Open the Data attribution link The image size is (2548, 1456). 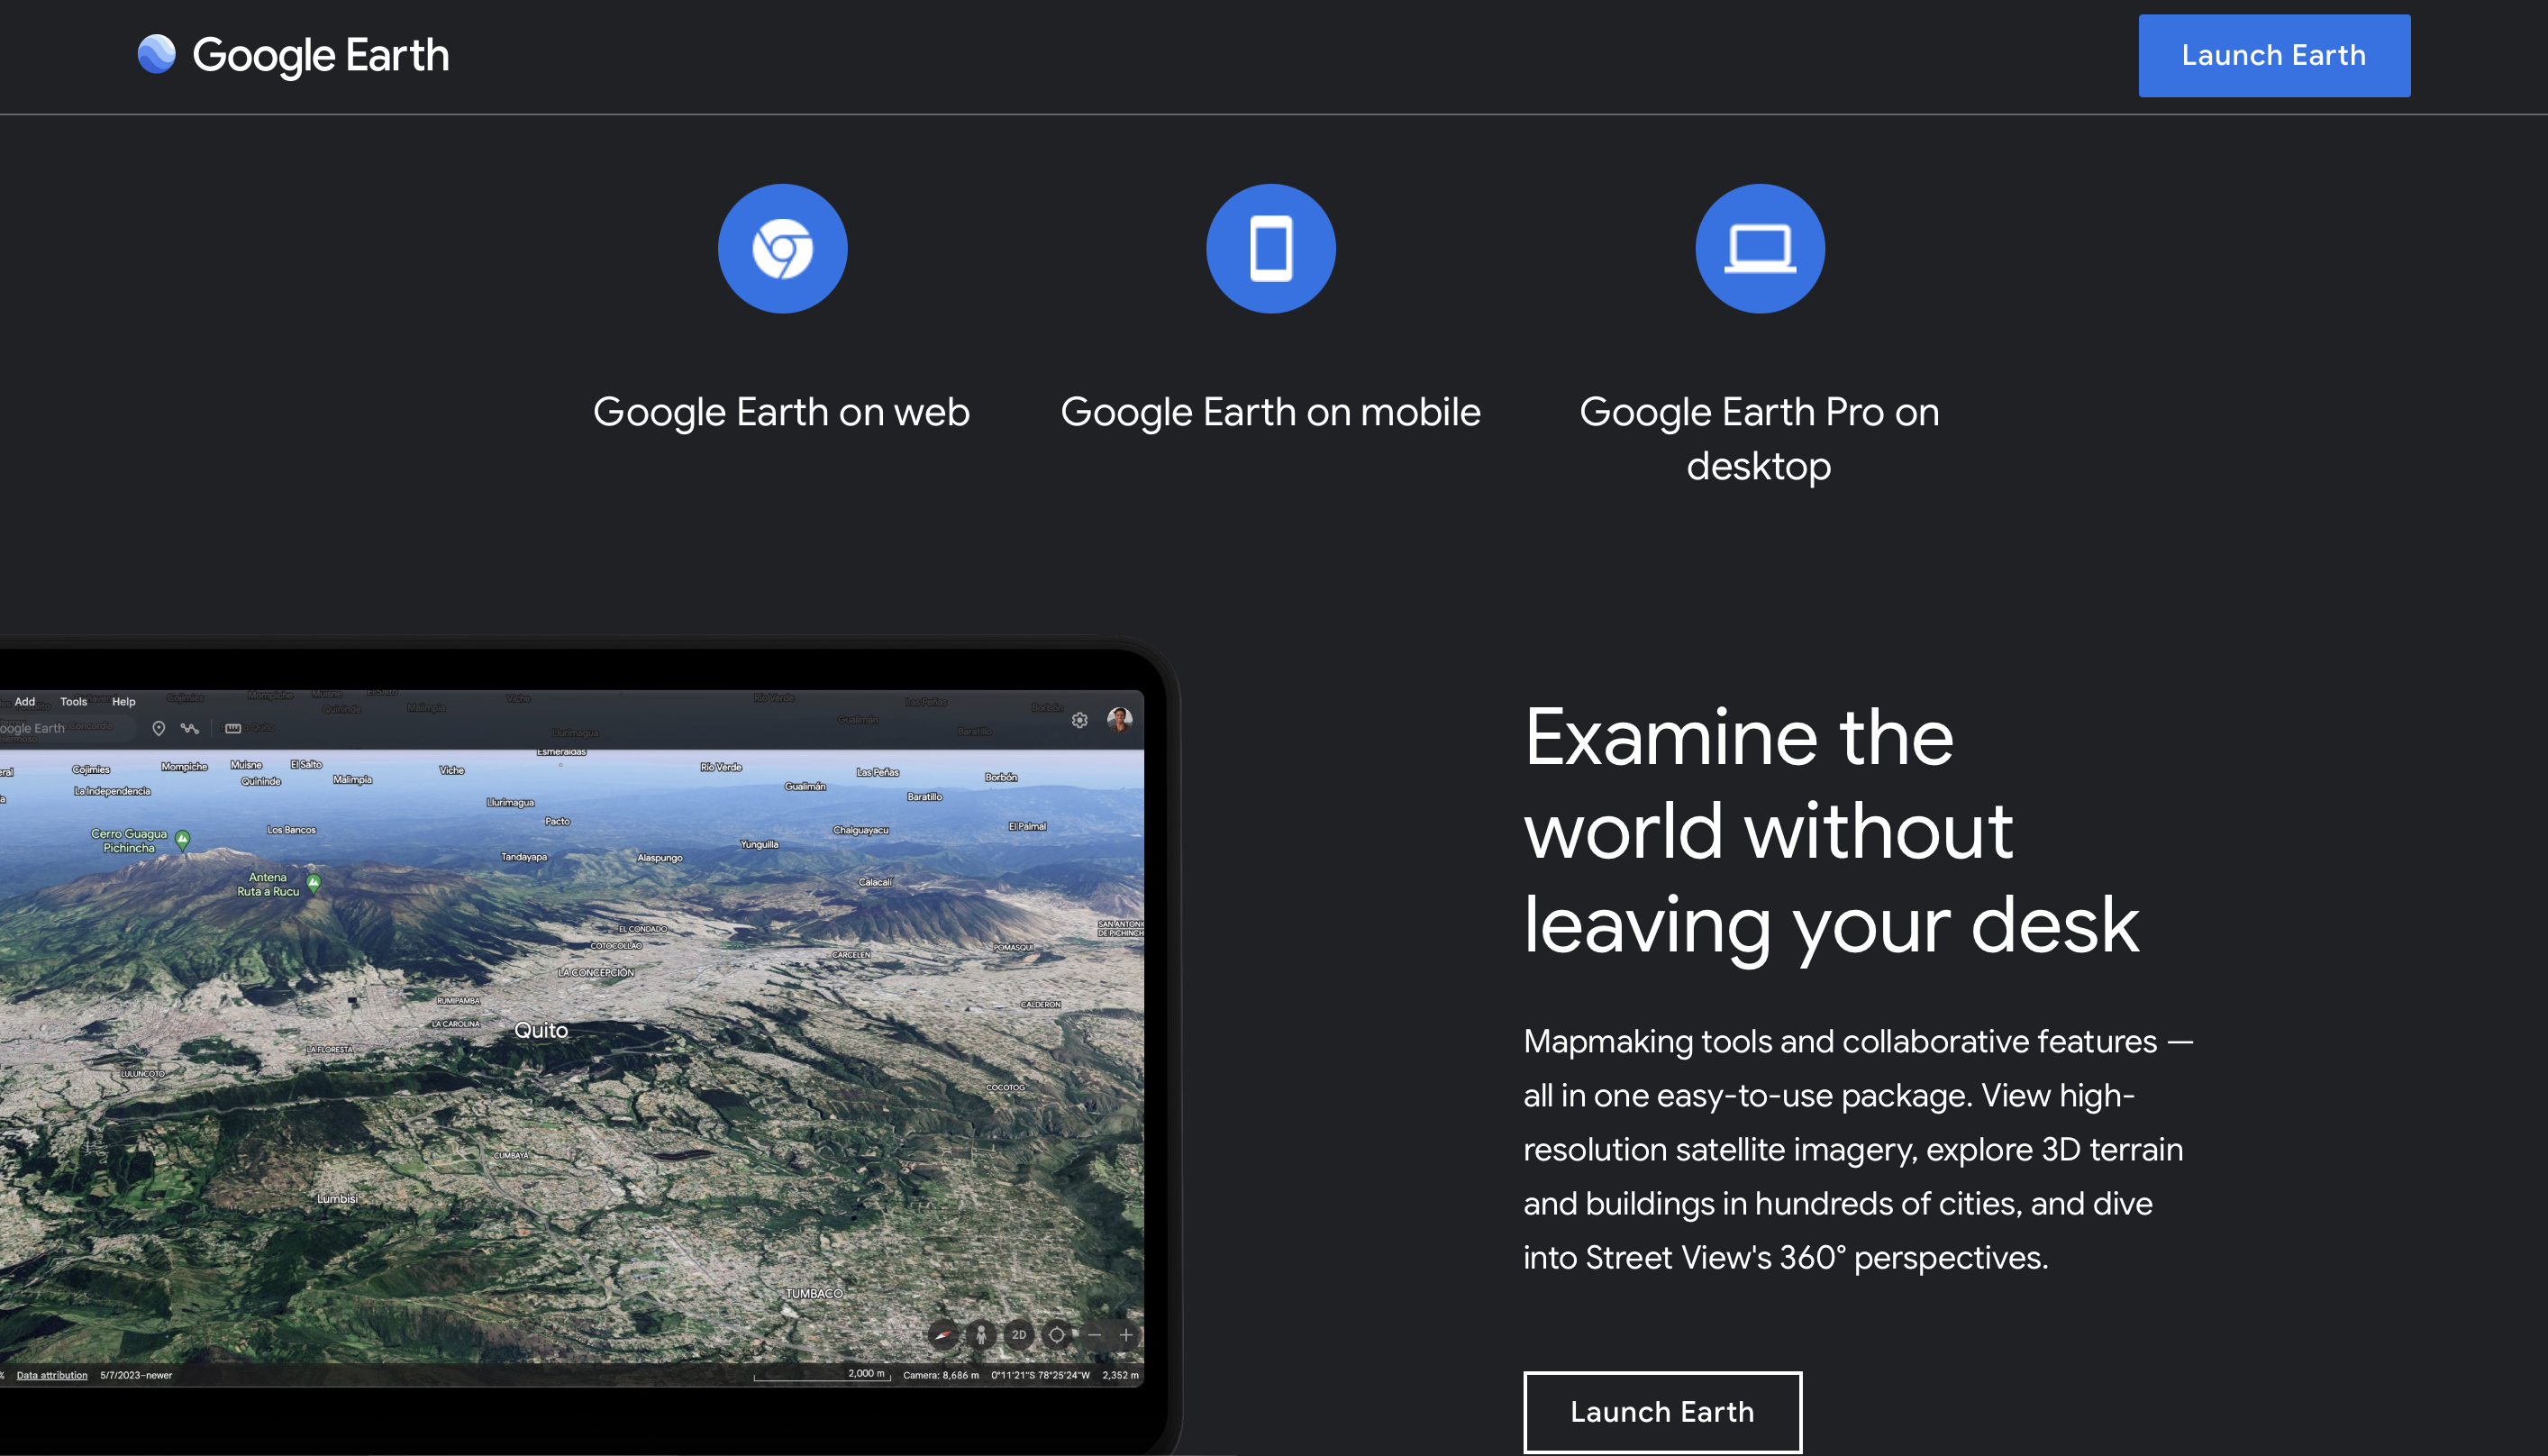pos(52,1375)
